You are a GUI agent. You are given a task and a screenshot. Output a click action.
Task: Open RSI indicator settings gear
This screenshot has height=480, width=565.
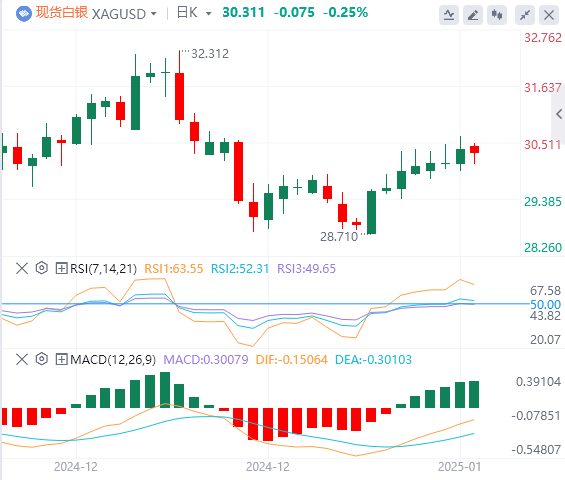pyautogui.click(x=41, y=268)
